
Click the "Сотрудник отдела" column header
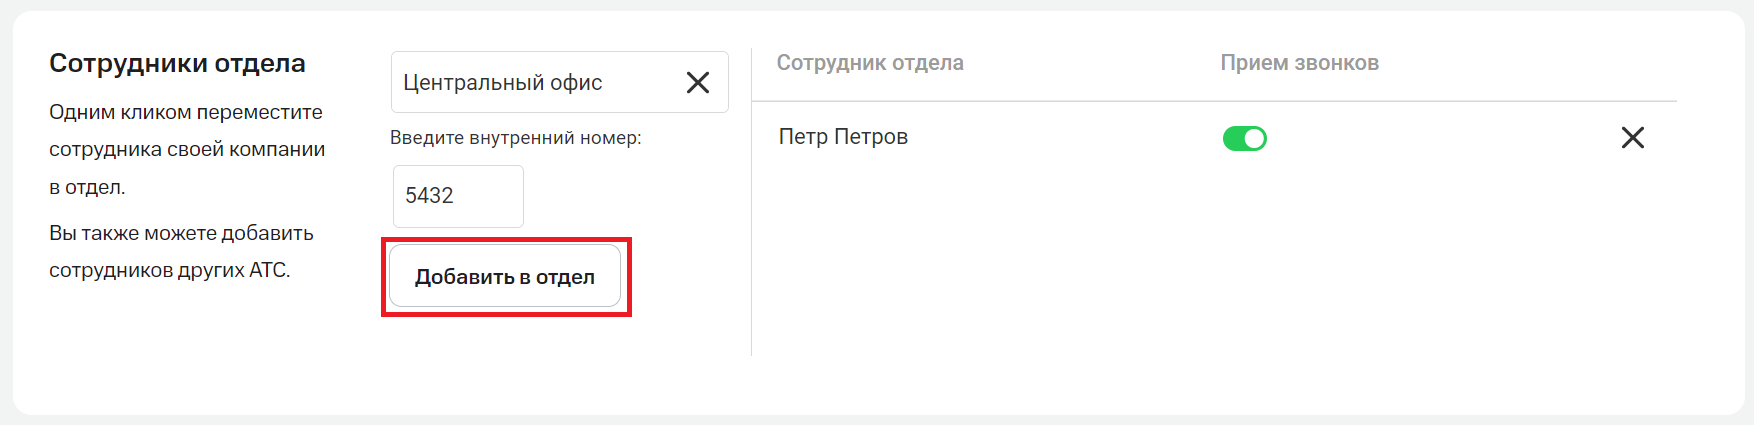pyautogui.click(x=870, y=63)
